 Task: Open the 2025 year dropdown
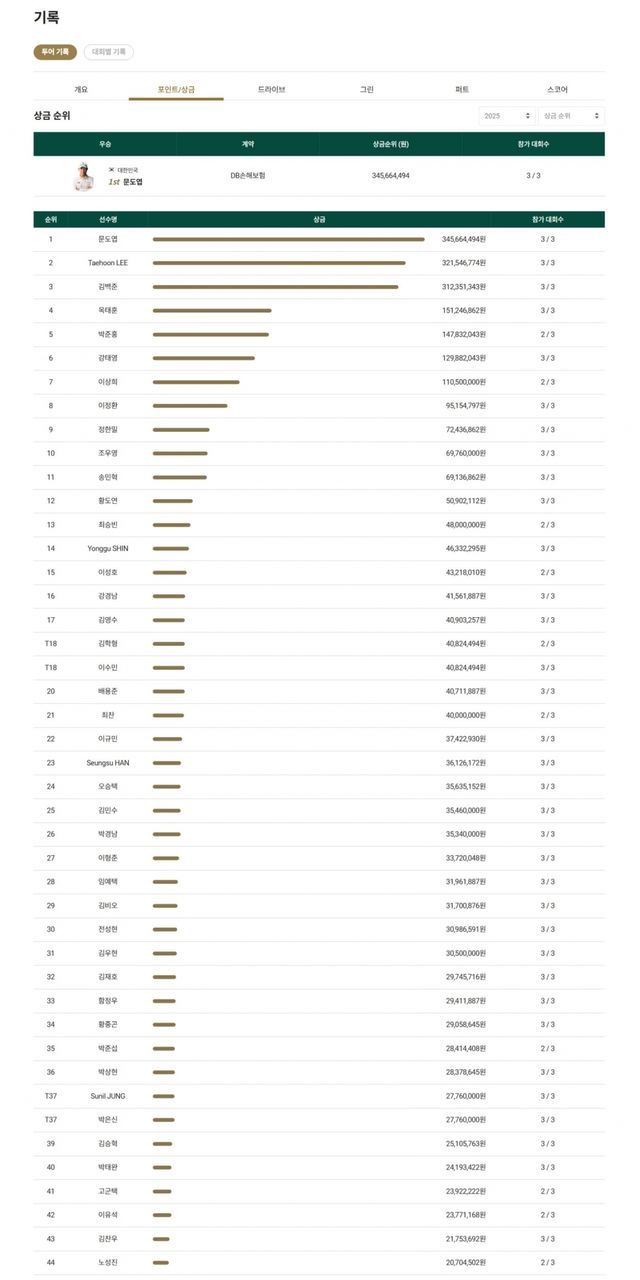506,116
